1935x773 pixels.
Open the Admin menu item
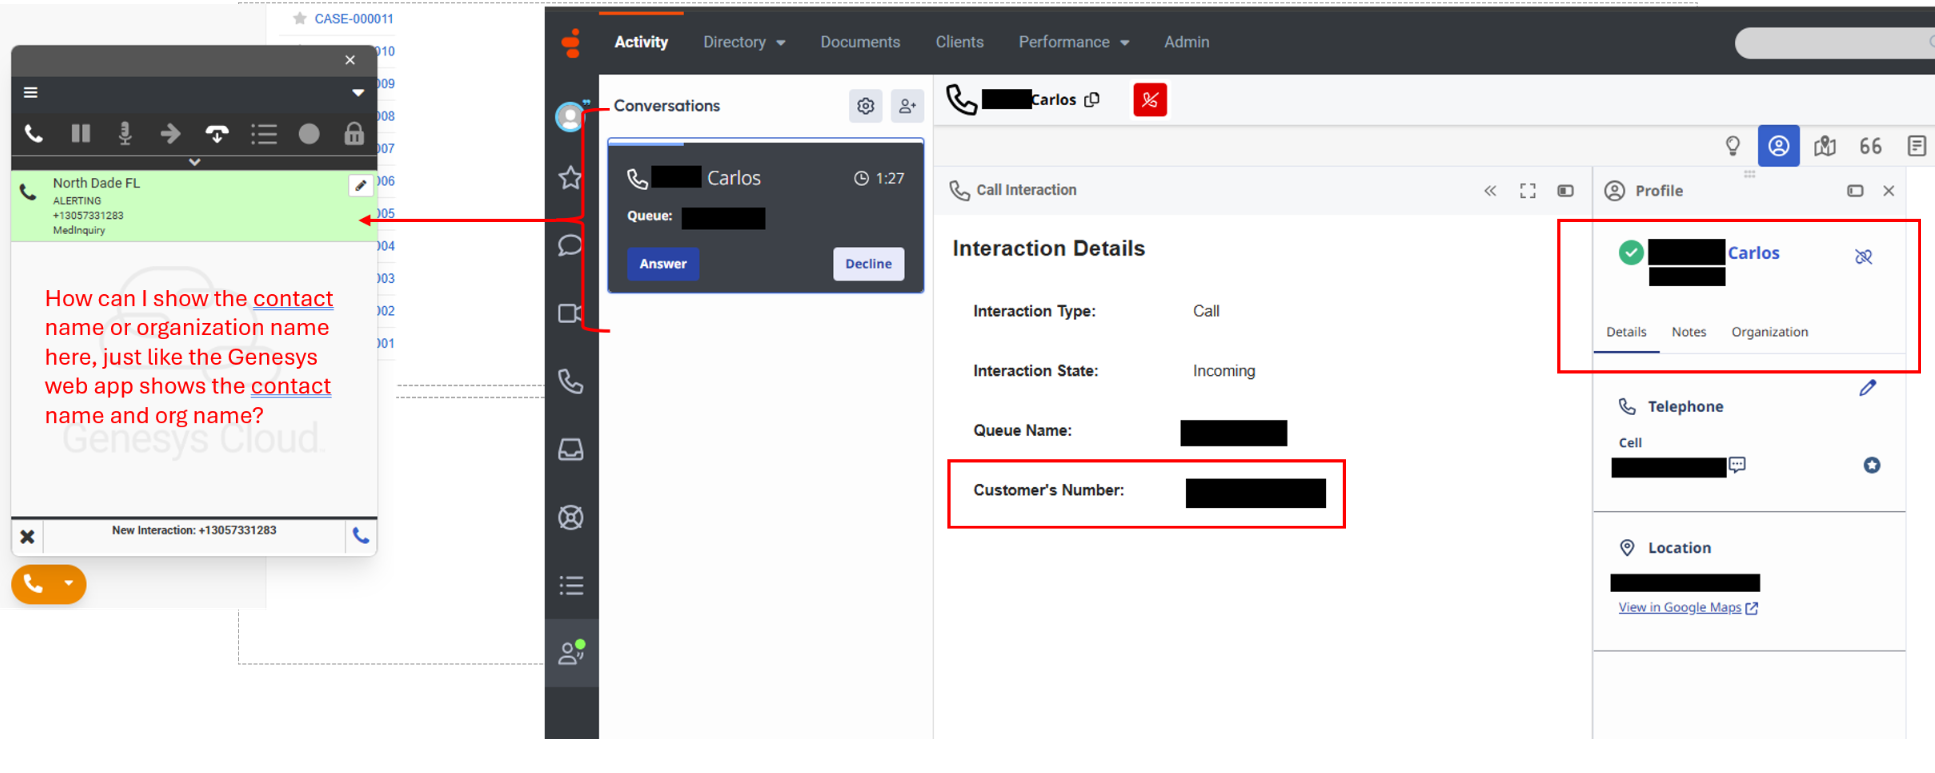tap(1186, 42)
